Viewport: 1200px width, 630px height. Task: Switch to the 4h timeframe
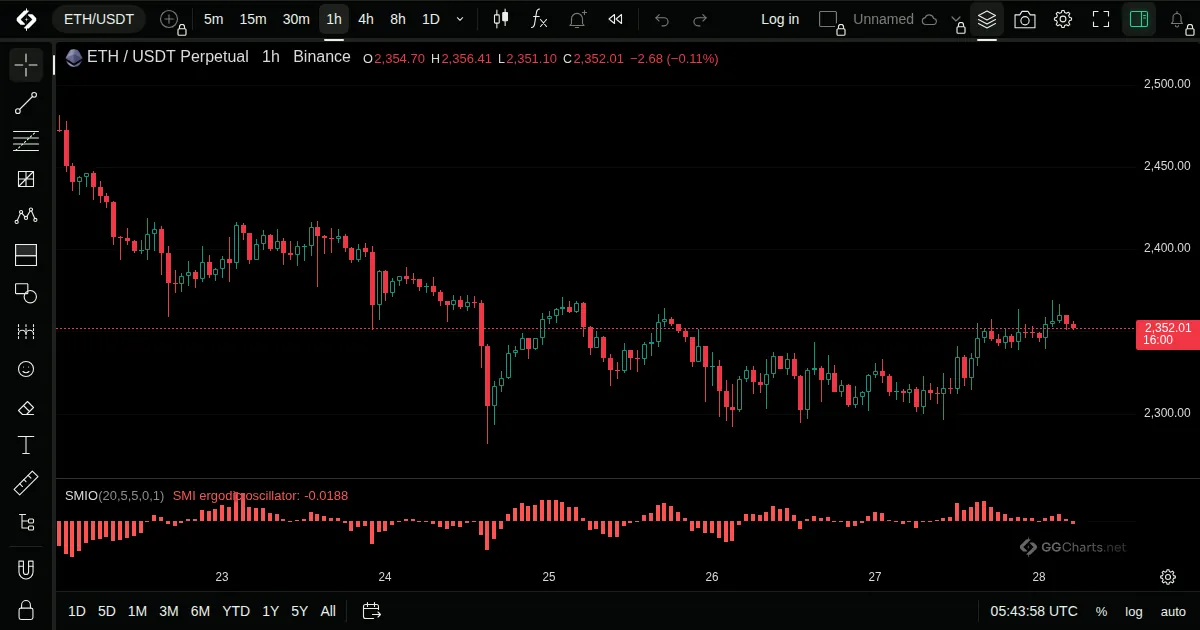[x=366, y=19]
